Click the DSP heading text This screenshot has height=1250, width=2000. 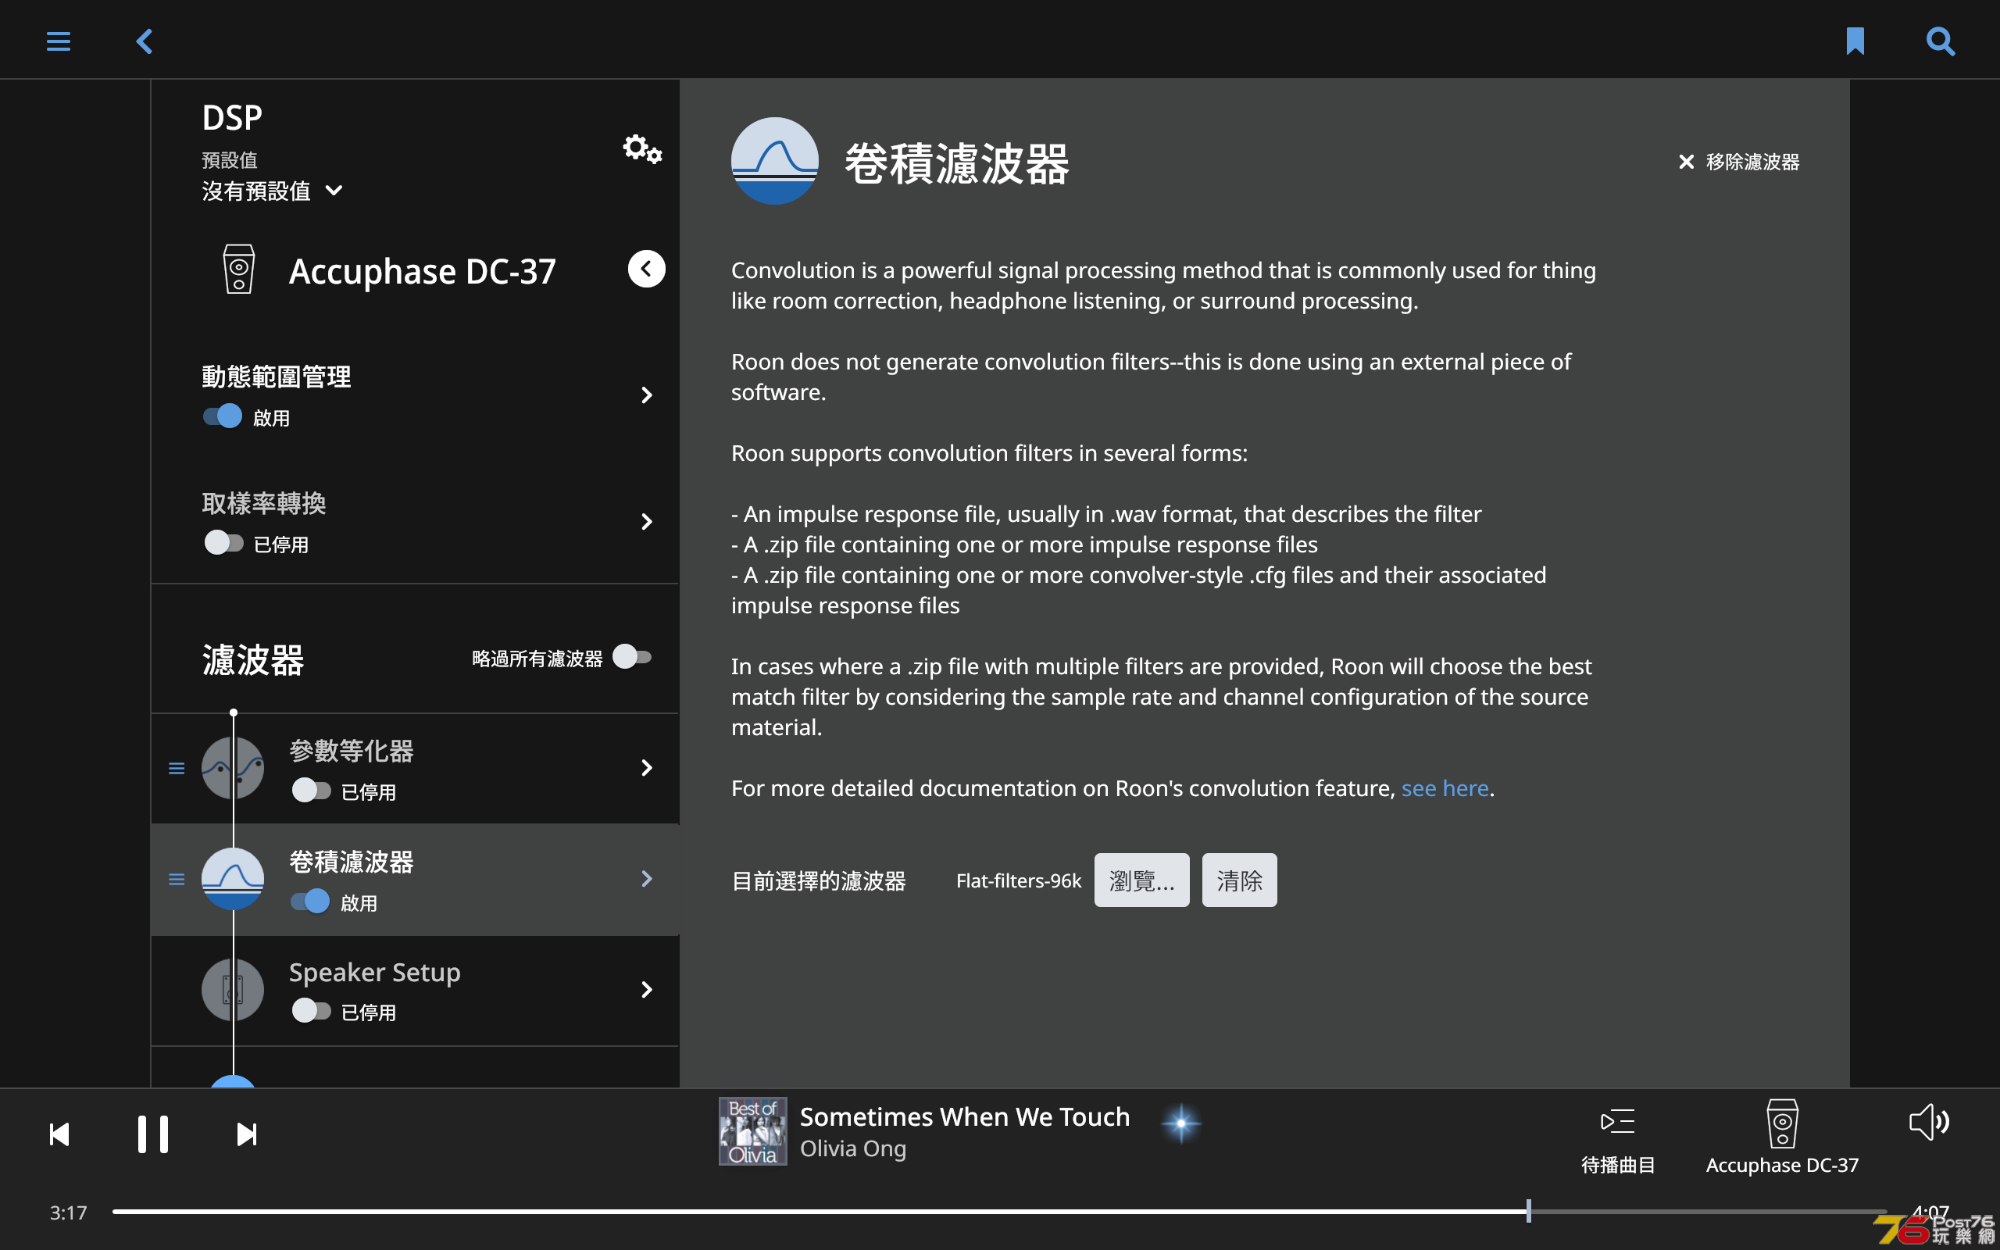click(232, 118)
